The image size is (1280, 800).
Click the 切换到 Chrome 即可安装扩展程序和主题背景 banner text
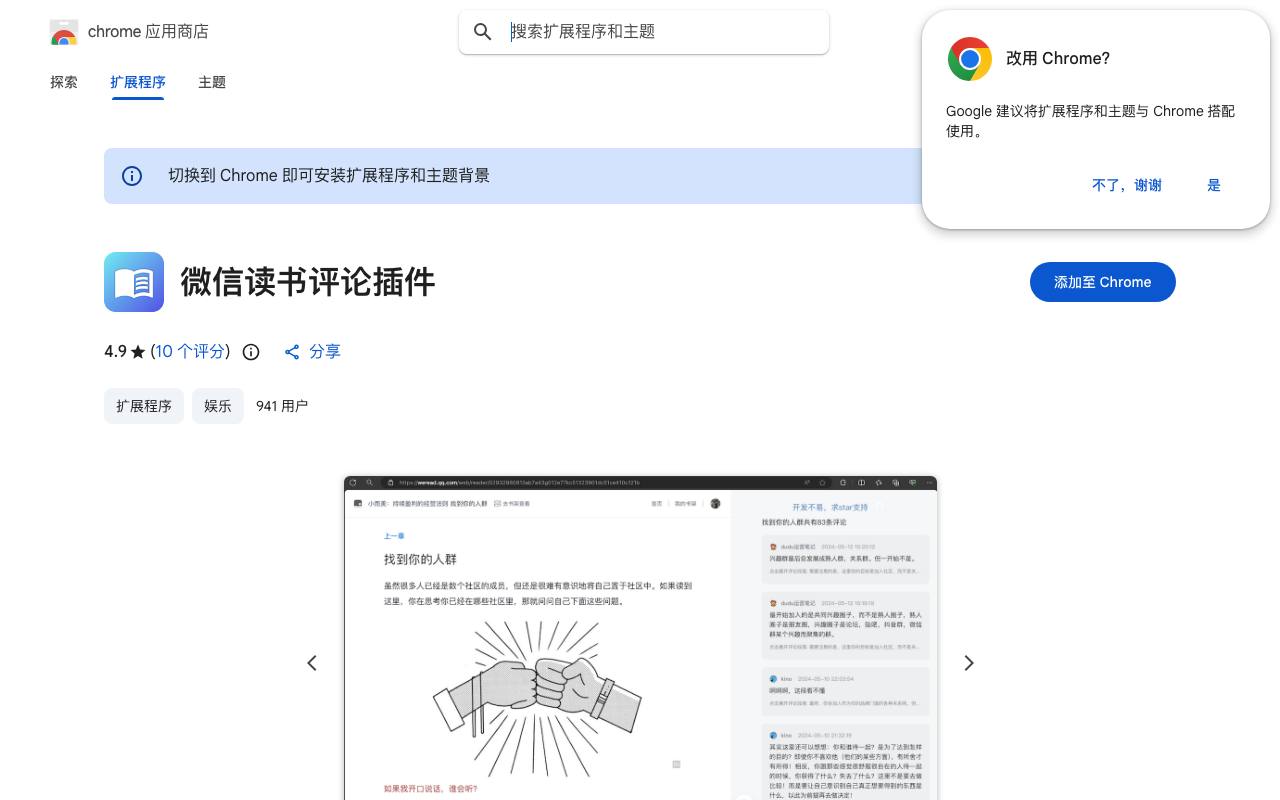click(329, 176)
